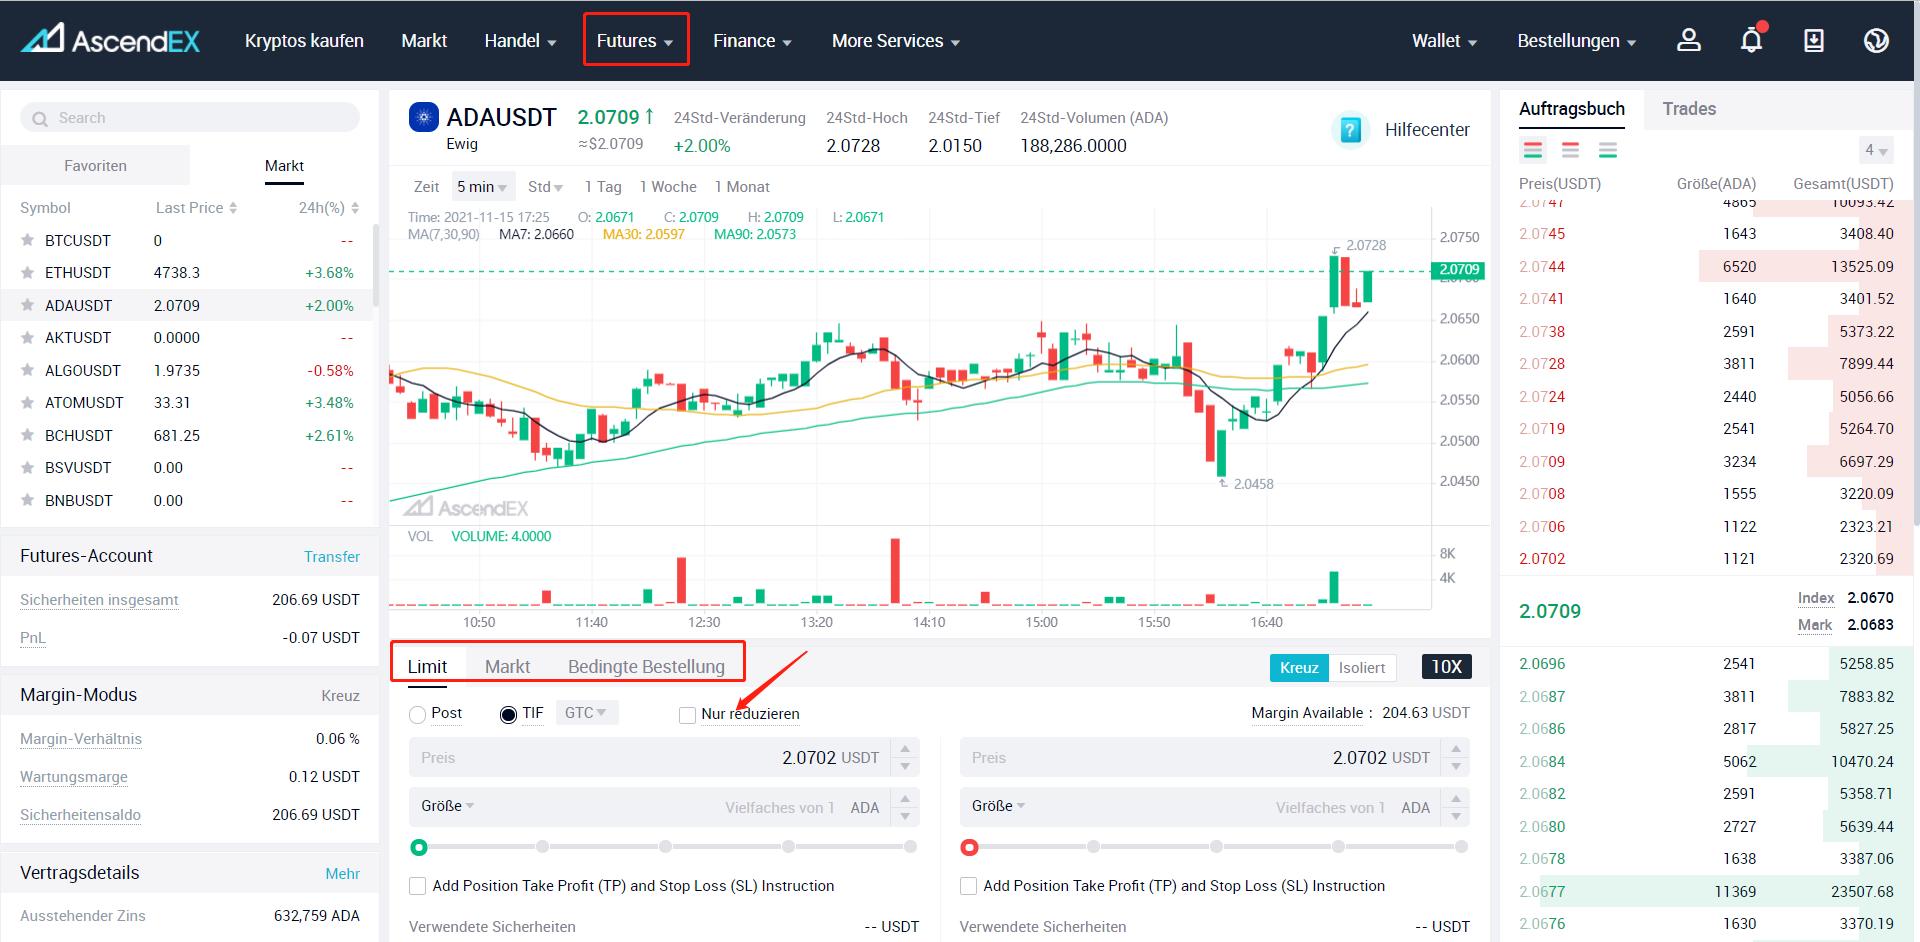Select the 1 Monat chart interval
The width and height of the screenshot is (1920, 942).
742,187
